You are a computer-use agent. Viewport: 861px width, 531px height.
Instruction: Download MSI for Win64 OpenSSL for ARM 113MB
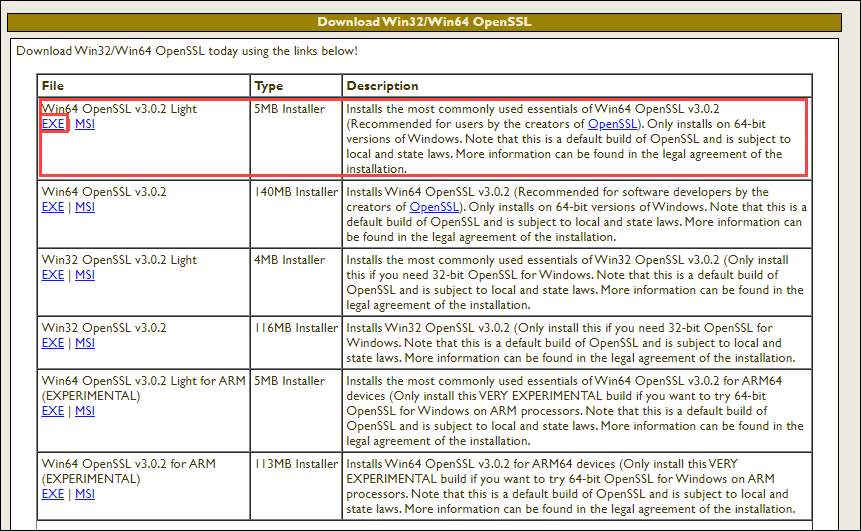pos(85,494)
